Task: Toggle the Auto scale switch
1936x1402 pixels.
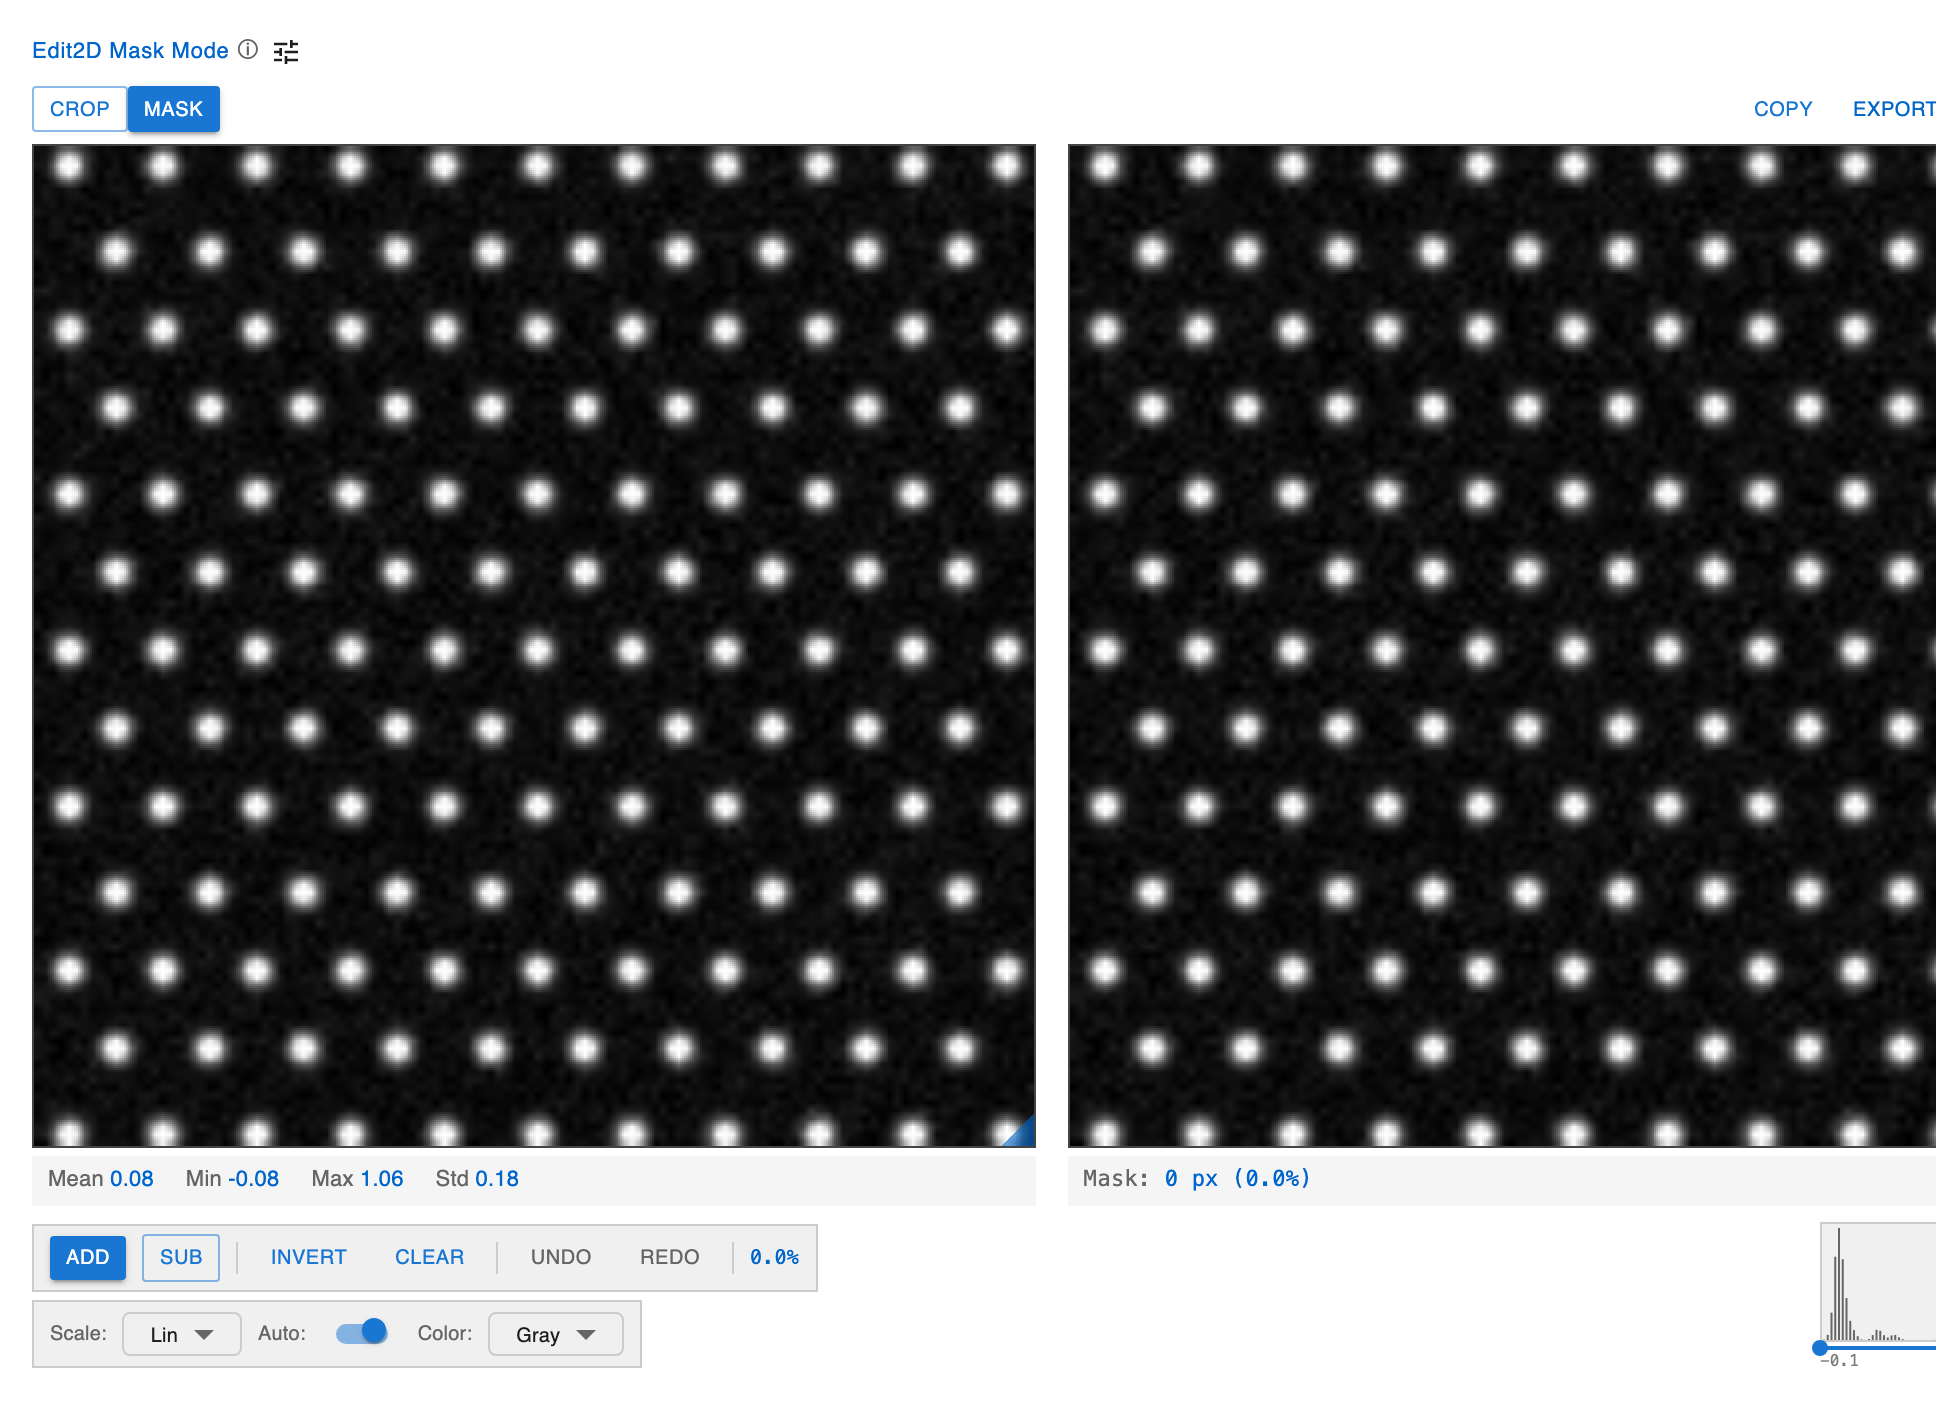Action: (362, 1333)
